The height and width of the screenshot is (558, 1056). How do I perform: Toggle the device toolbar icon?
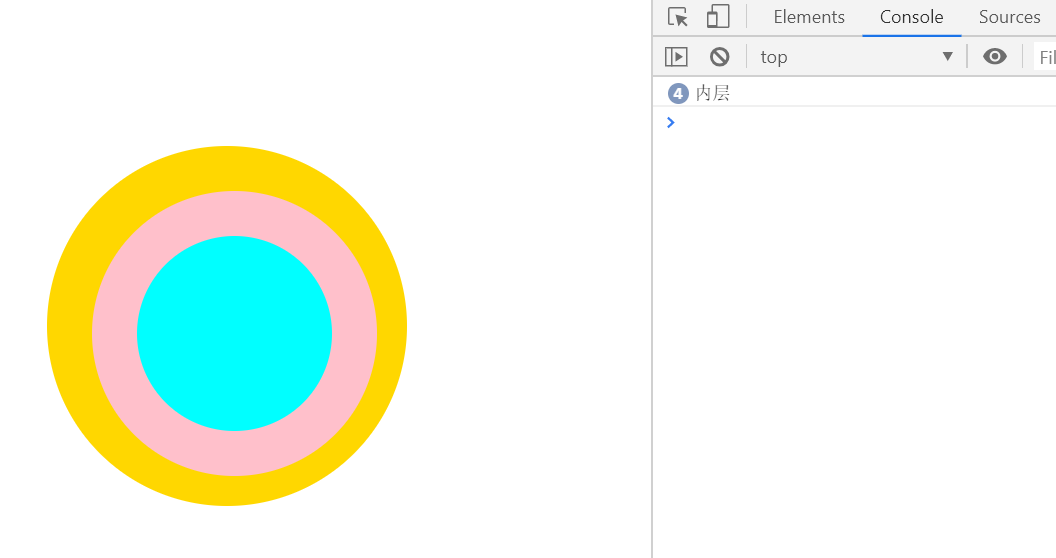point(718,17)
